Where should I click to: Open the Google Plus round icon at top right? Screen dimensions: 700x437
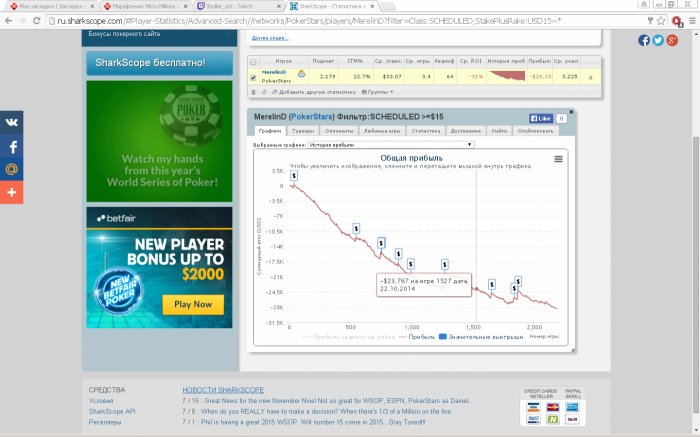pos(672,41)
